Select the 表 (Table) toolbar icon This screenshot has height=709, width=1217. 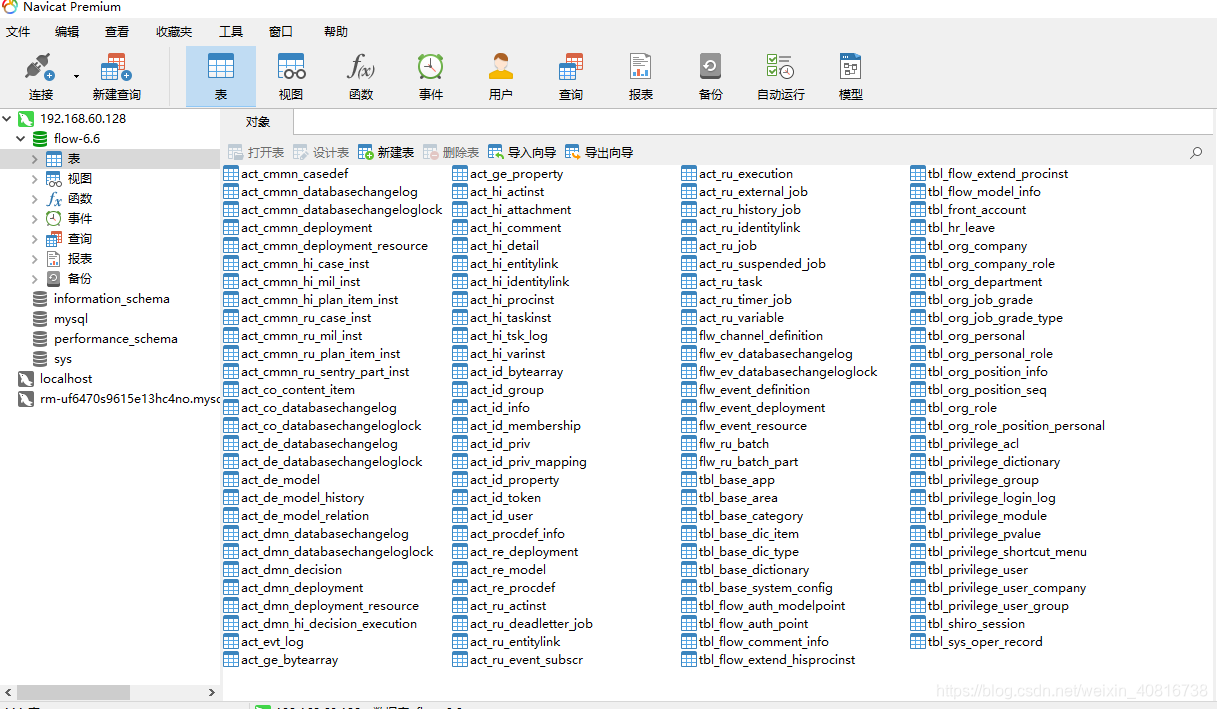click(x=221, y=77)
